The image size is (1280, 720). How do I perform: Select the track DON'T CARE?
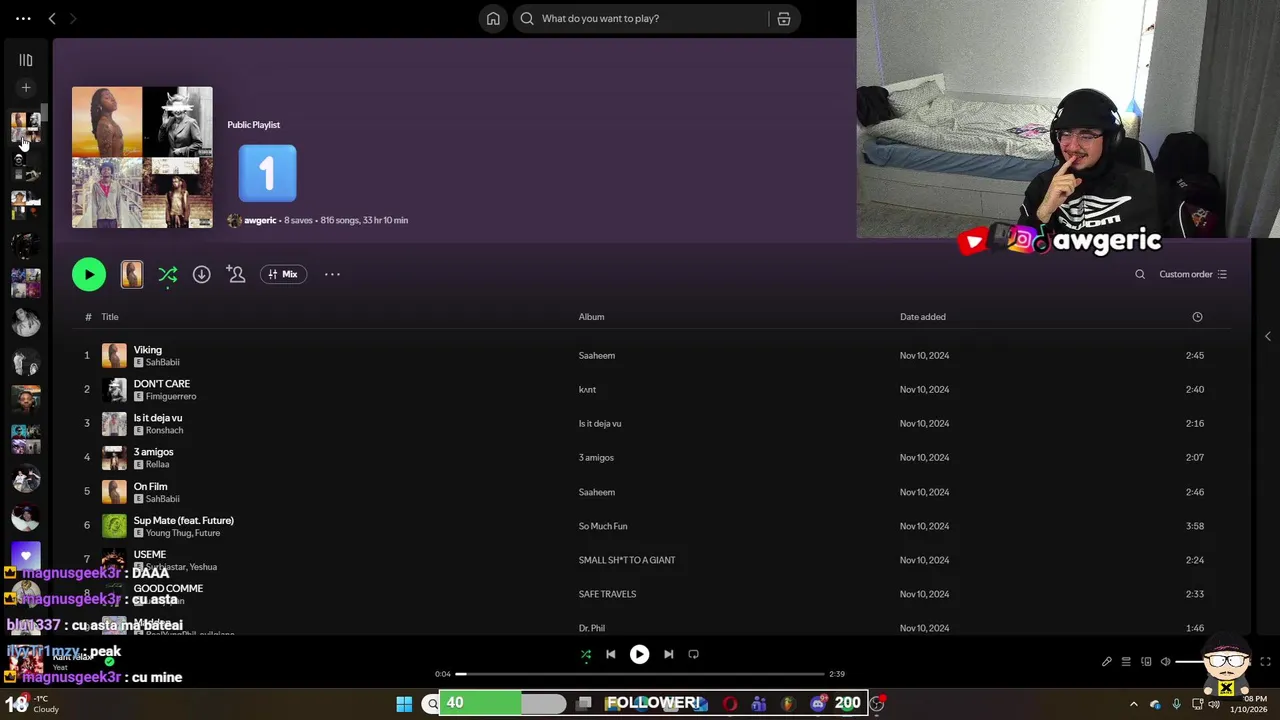[162, 384]
